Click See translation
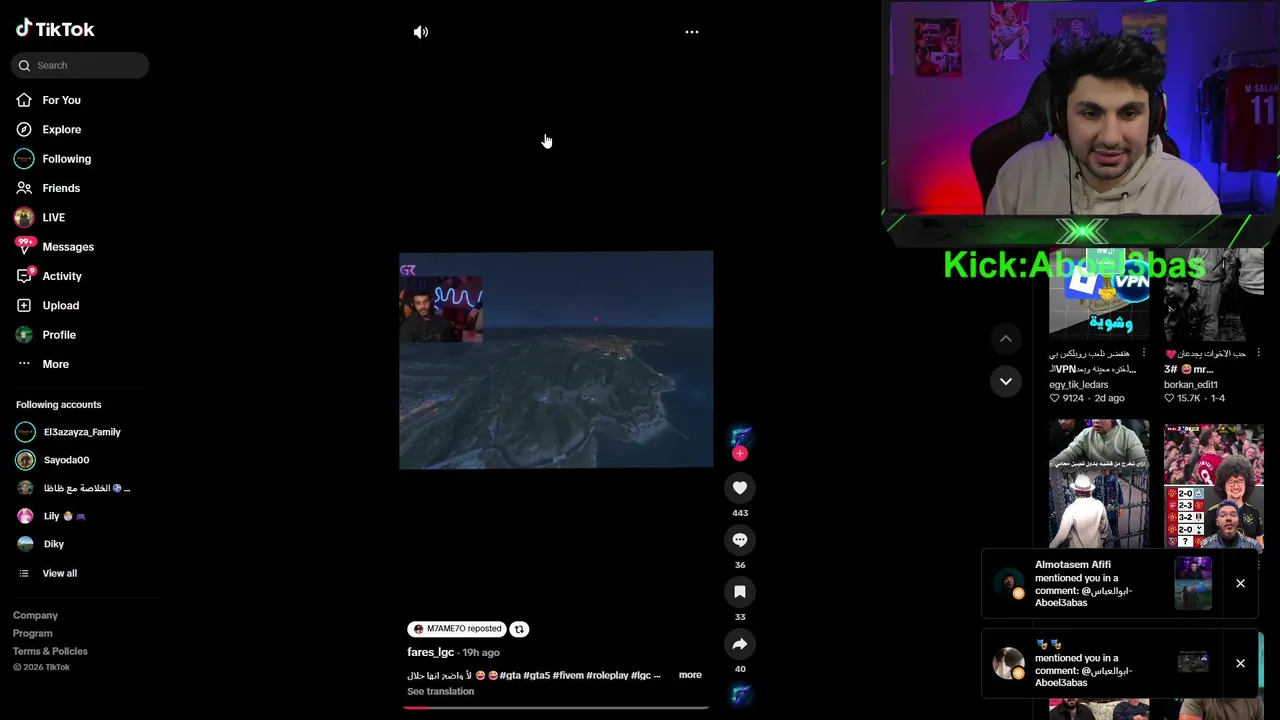1280x720 pixels. 440,691
